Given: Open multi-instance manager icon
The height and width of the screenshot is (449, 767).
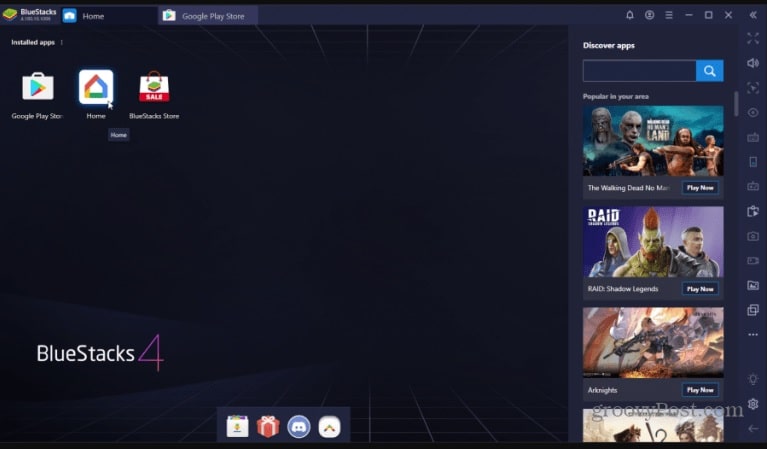Looking at the screenshot, I should (x=753, y=310).
